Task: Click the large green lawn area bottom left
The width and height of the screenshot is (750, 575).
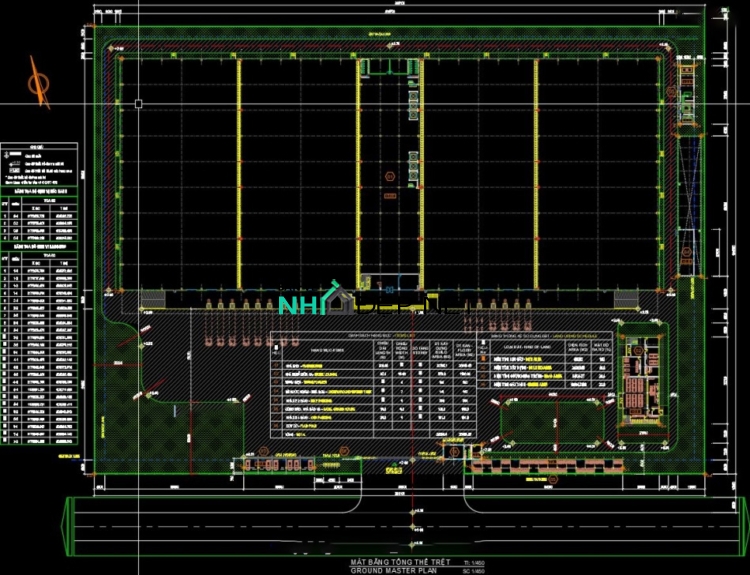Action: pos(190,420)
